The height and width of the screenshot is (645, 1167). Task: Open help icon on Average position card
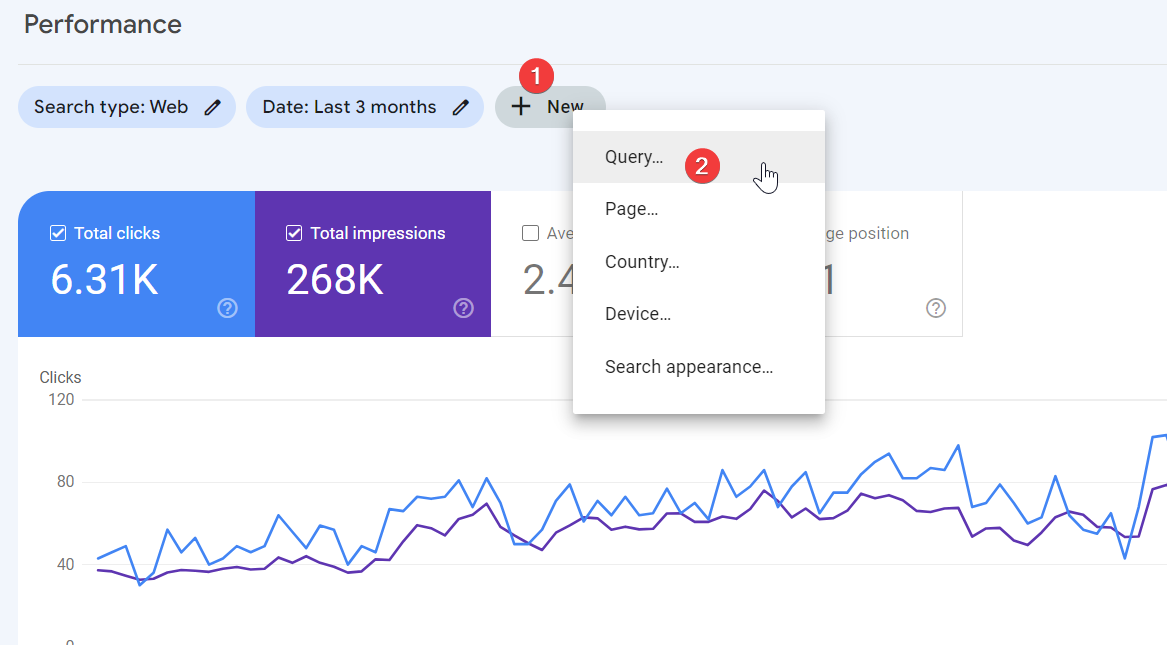coord(936,308)
